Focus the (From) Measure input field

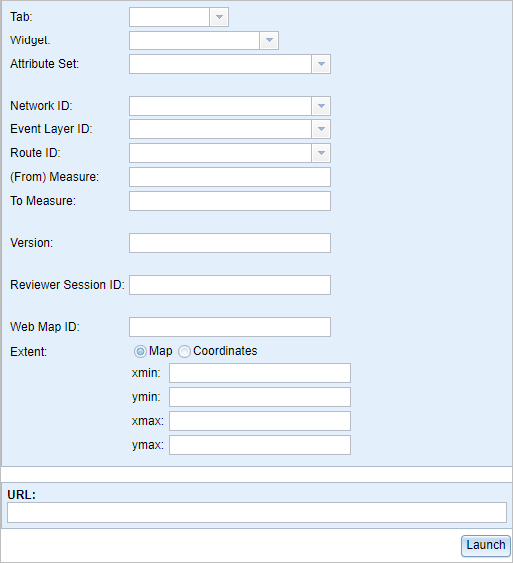click(230, 177)
